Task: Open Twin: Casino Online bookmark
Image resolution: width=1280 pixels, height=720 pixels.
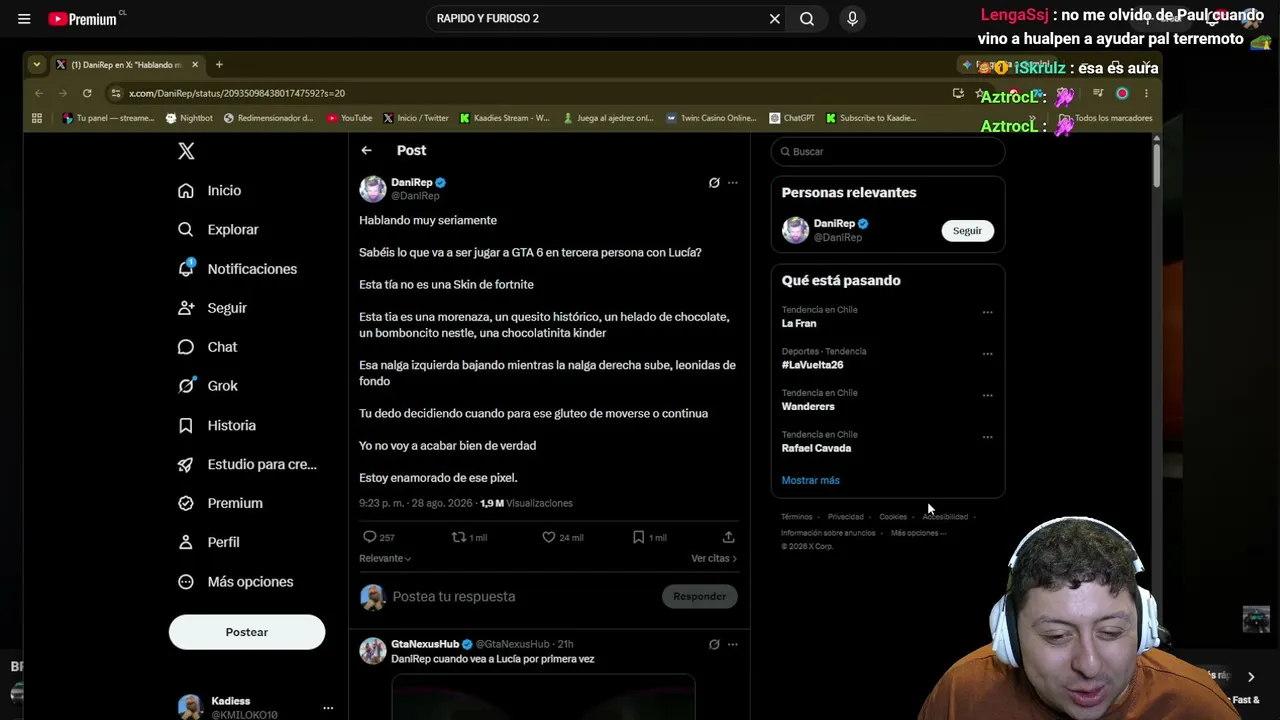Action: pyautogui.click(x=711, y=118)
